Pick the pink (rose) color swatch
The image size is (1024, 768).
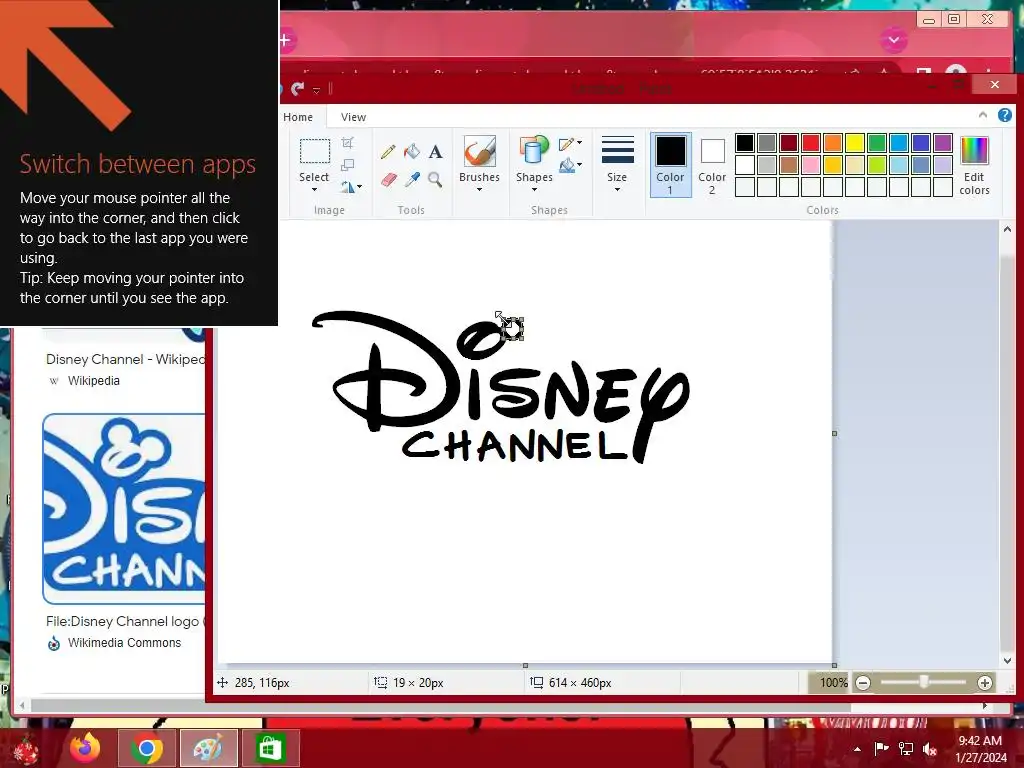(x=810, y=165)
